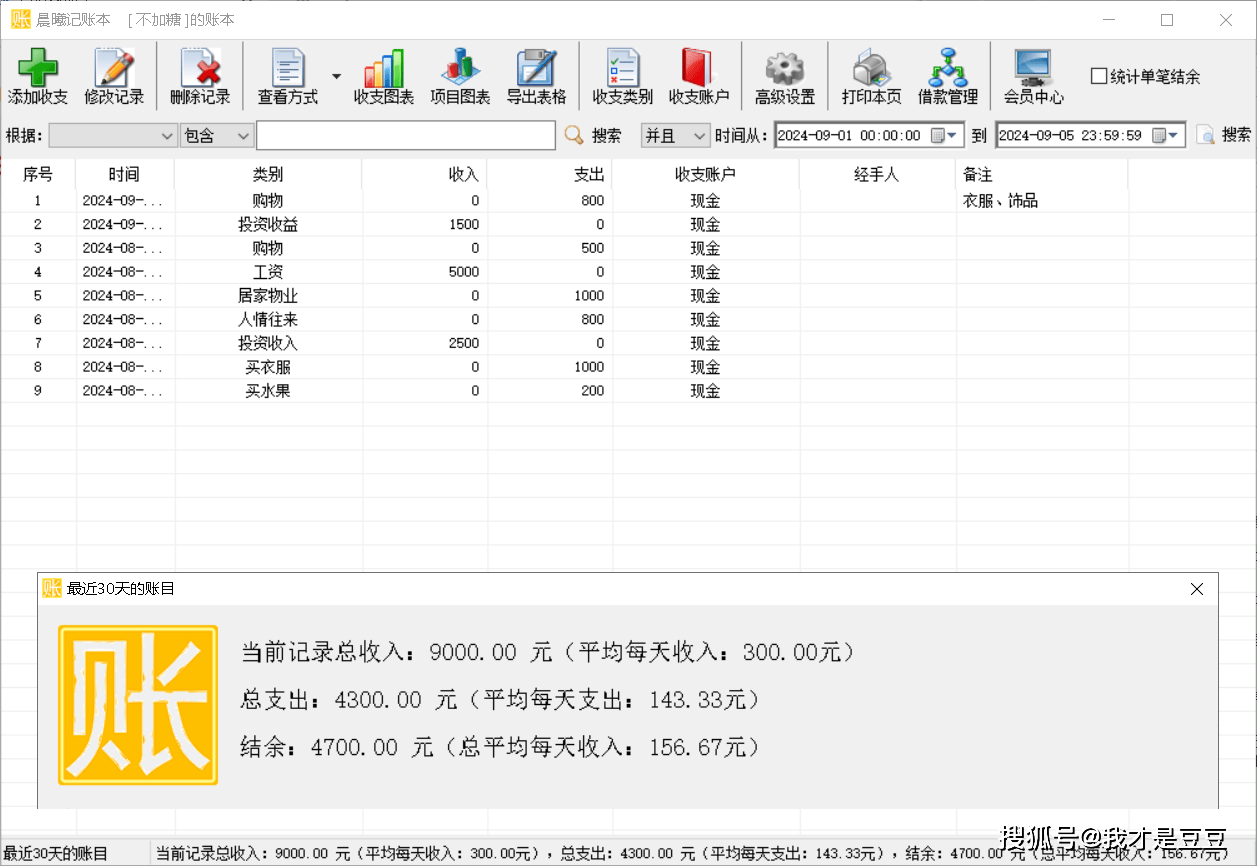Click the 搜索 search button

click(589, 134)
